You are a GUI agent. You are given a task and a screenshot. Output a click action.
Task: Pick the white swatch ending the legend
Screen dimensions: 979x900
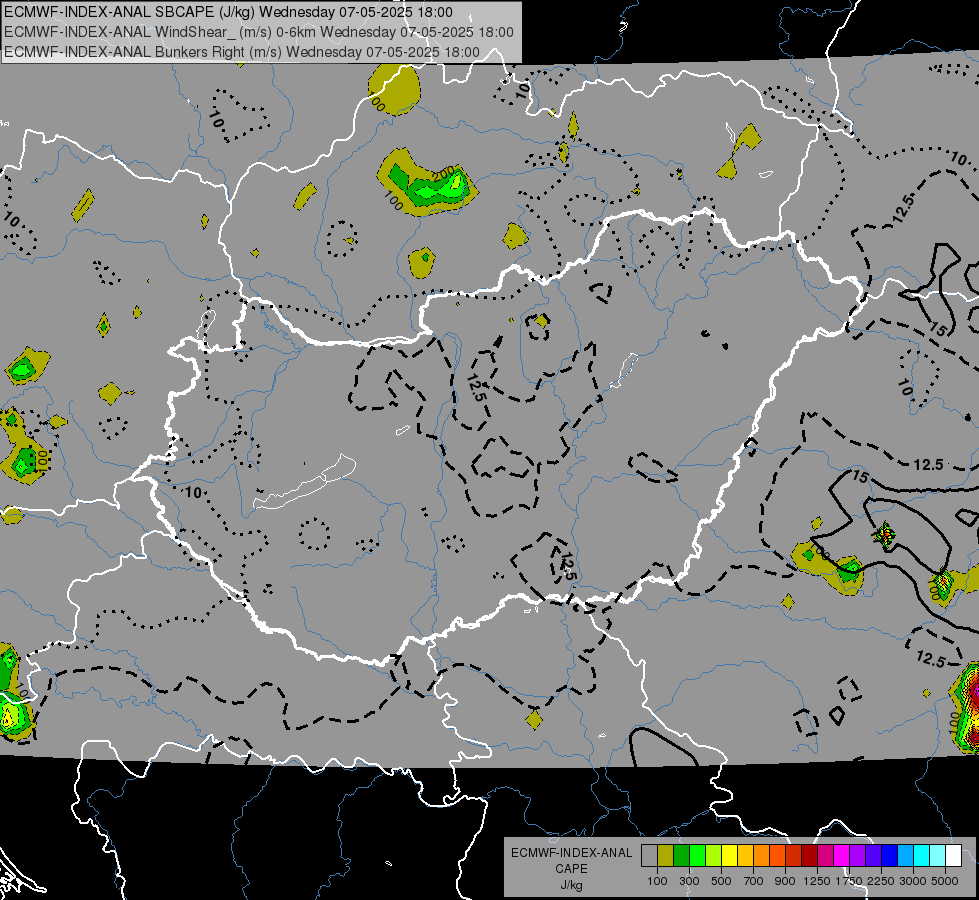(954, 856)
